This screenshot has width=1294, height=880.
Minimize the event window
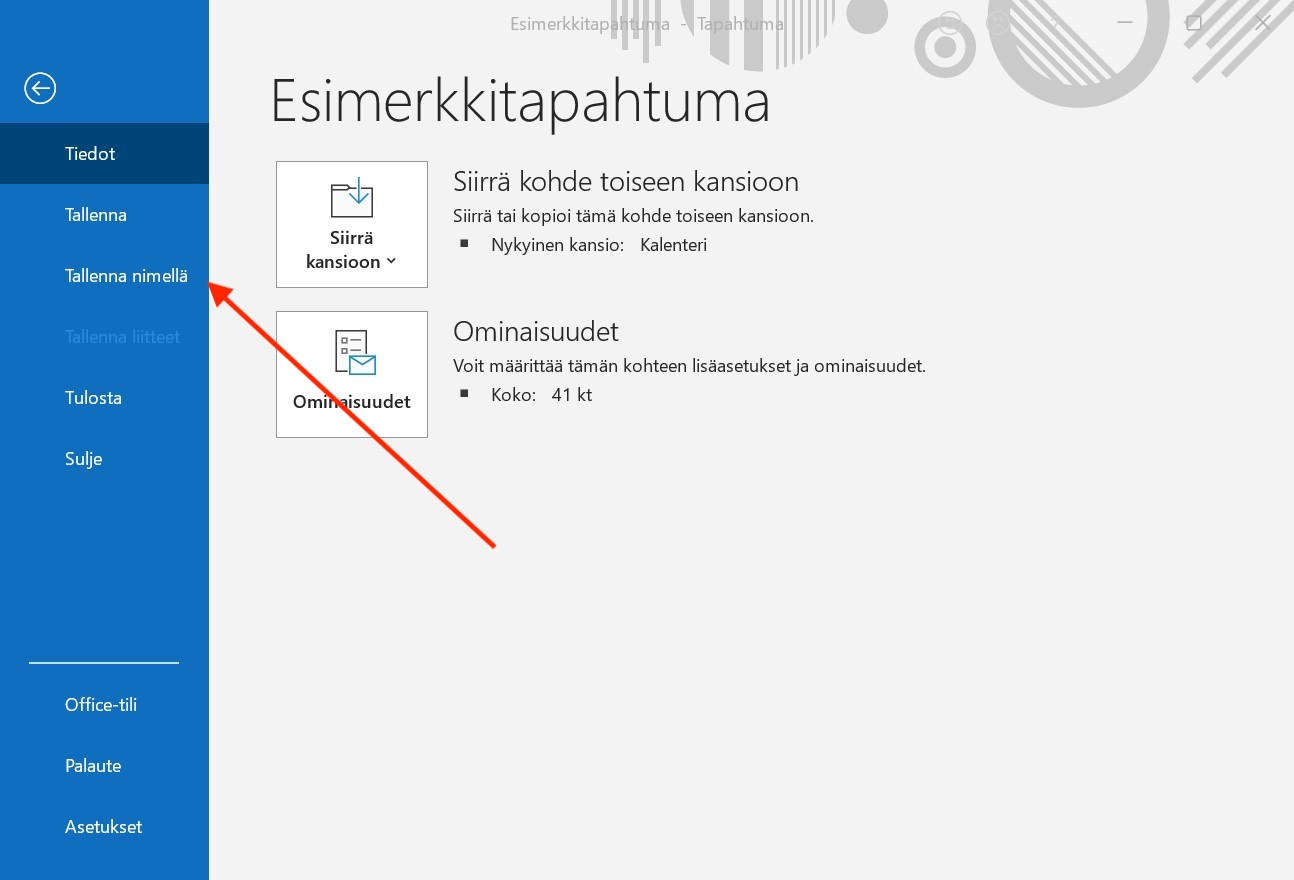(1124, 23)
